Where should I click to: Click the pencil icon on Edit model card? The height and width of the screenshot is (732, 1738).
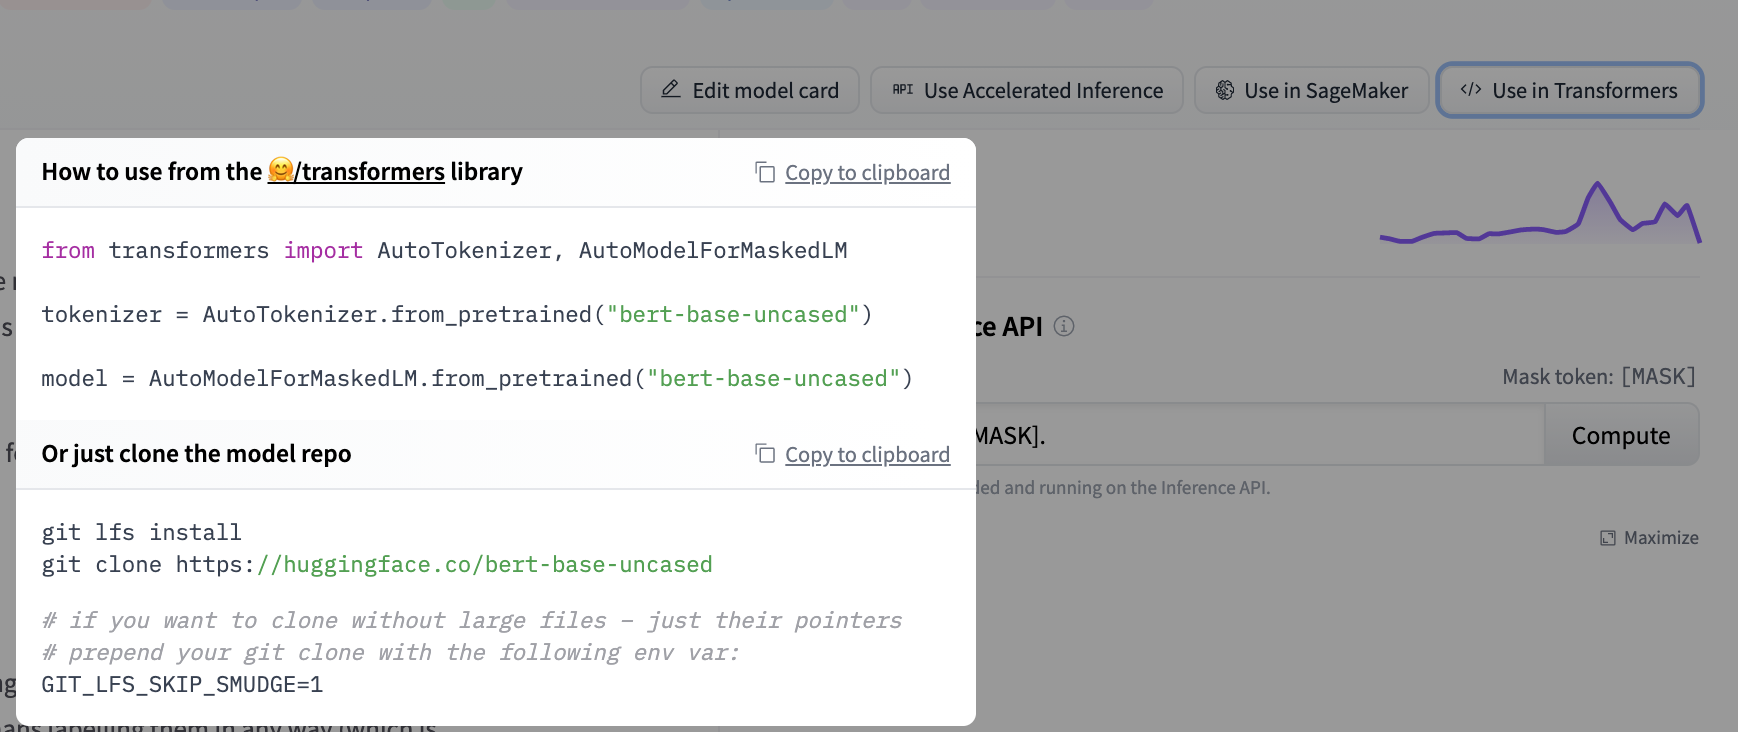tap(671, 90)
